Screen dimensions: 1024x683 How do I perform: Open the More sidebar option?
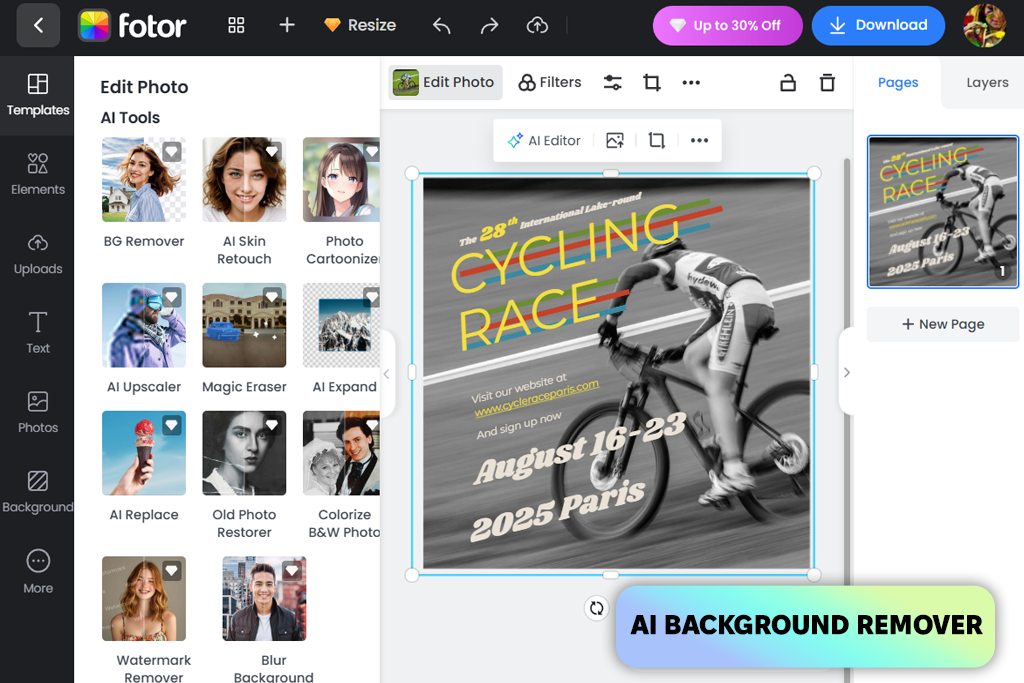(x=38, y=571)
